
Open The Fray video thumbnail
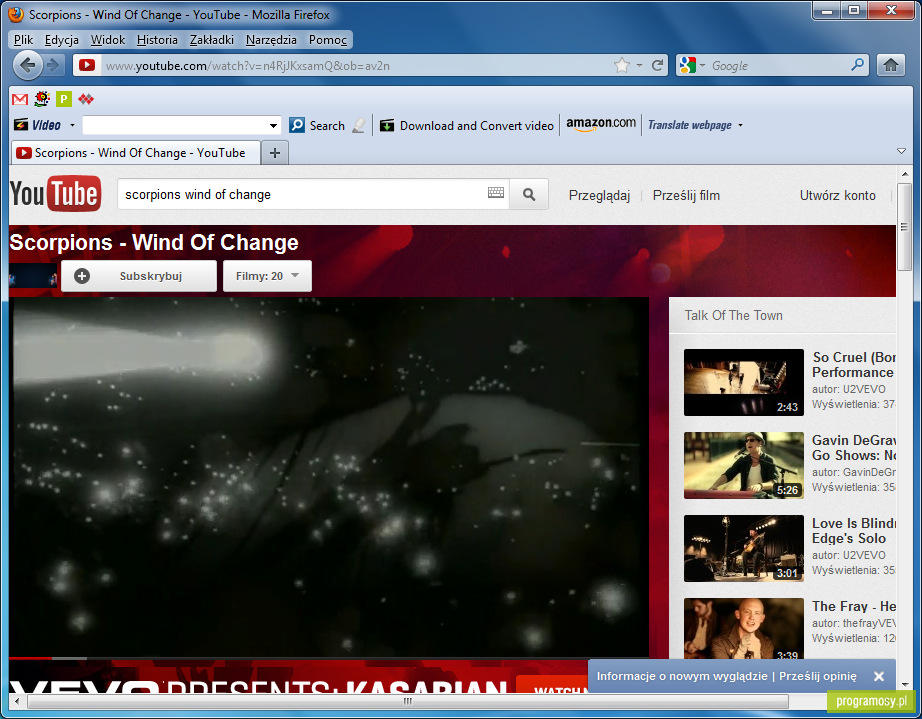click(743, 628)
